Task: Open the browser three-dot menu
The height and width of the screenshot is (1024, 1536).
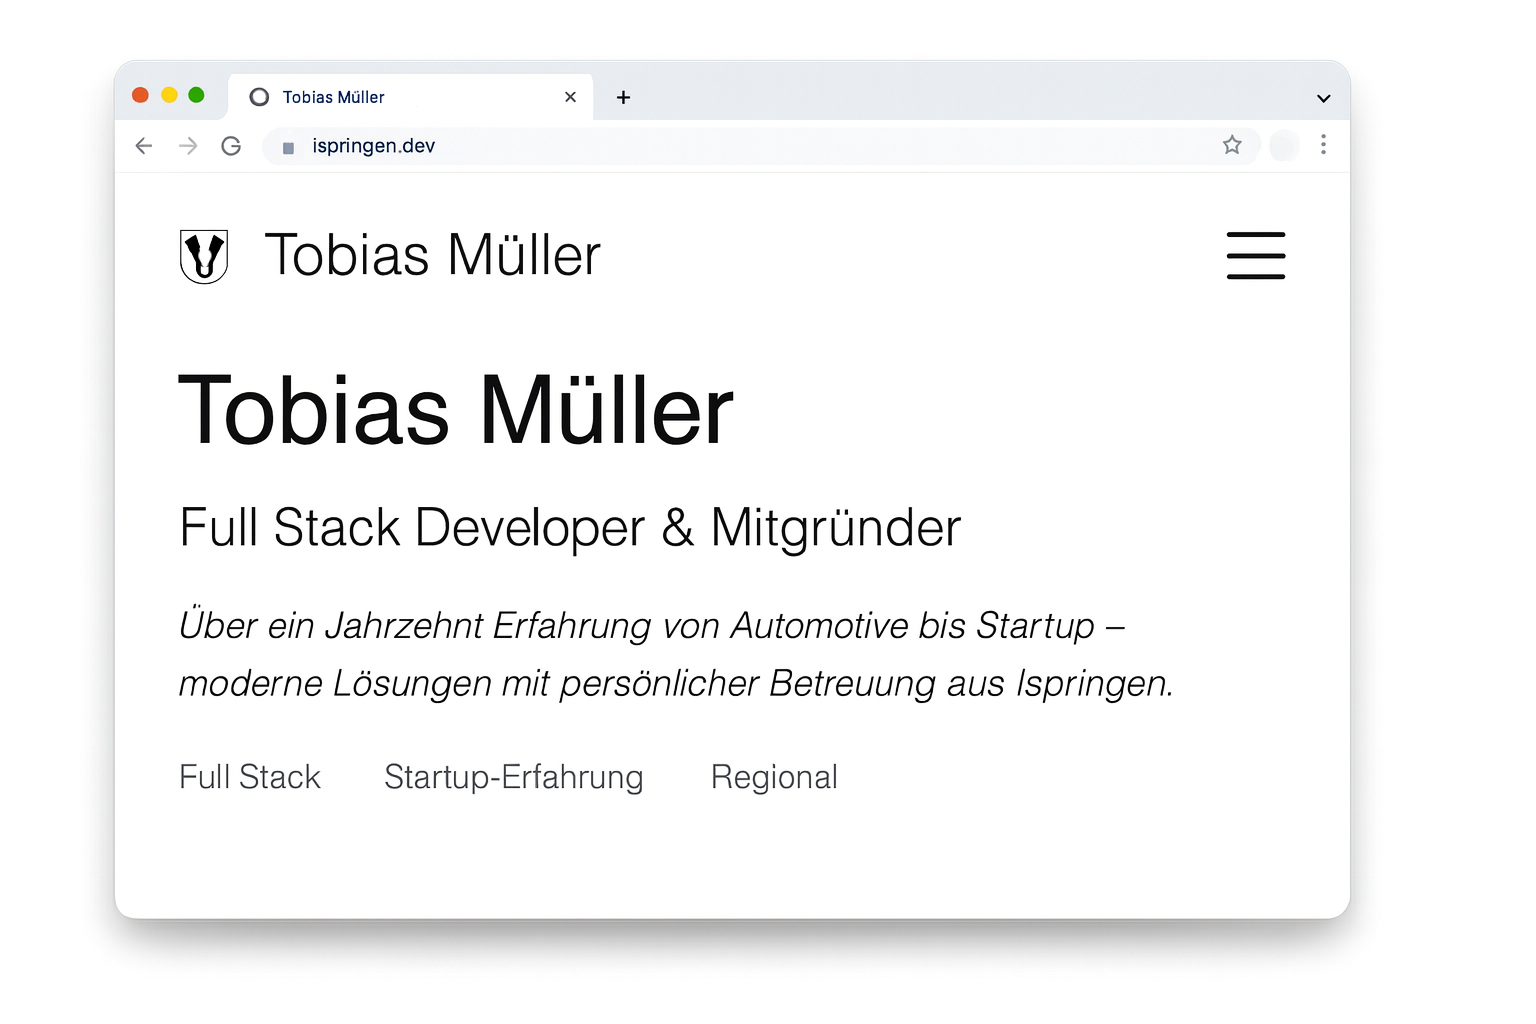Action: pyautogui.click(x=1323, y=145)
